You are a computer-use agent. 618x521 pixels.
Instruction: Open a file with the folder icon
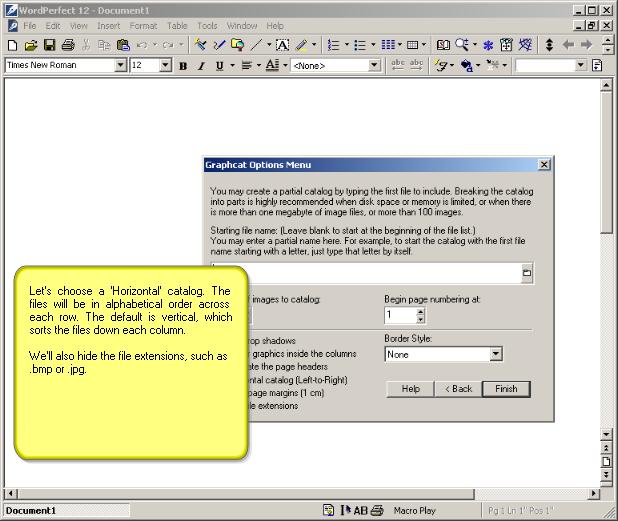31,45
